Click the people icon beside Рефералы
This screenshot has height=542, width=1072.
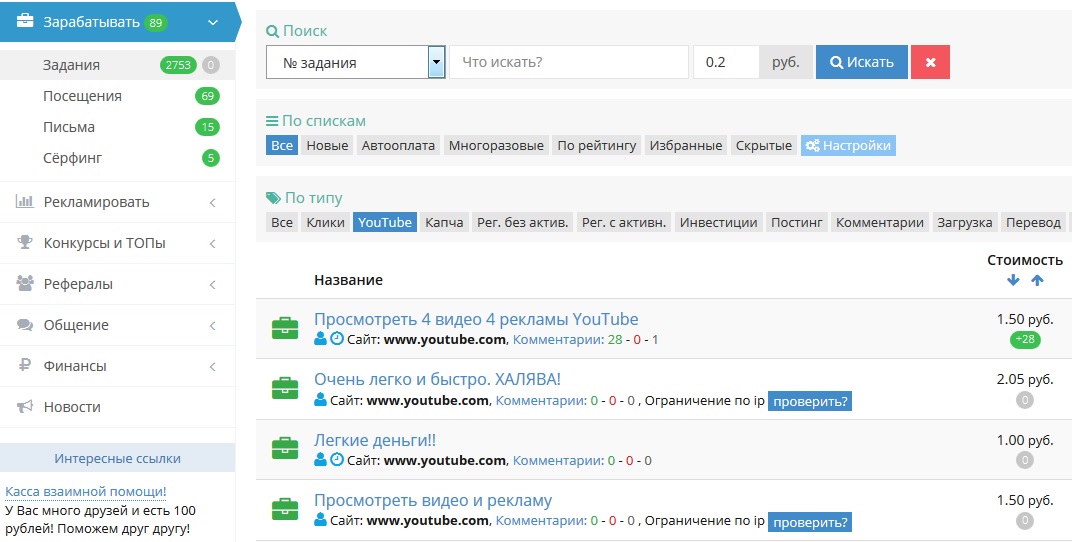25,284
